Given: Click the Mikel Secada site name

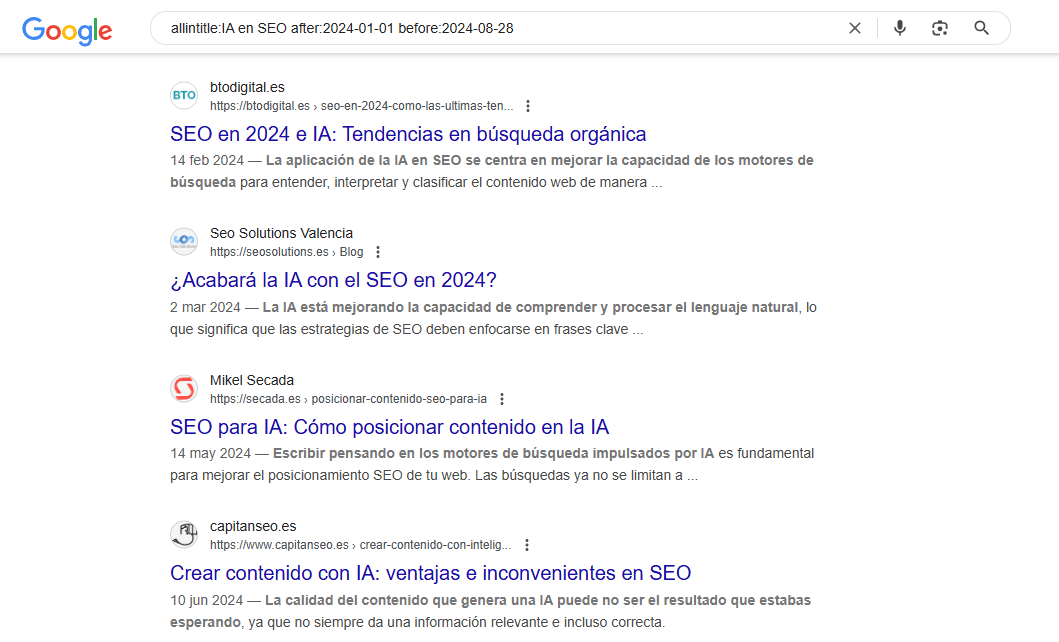Looking at the screenshot, I should point(252,380).
